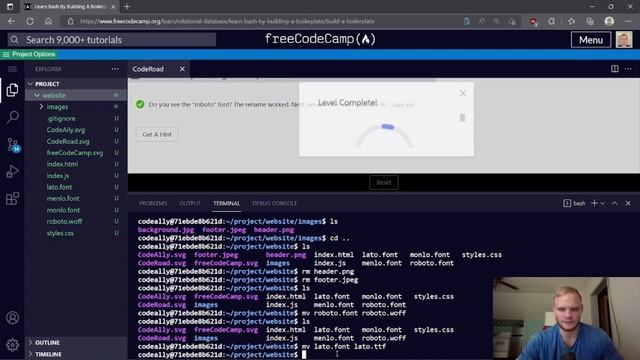Image resolution: width=640 pixels, height=360 pixels.
Task: Maximize the terminal panel with up chevron
Action: [614, 203]
